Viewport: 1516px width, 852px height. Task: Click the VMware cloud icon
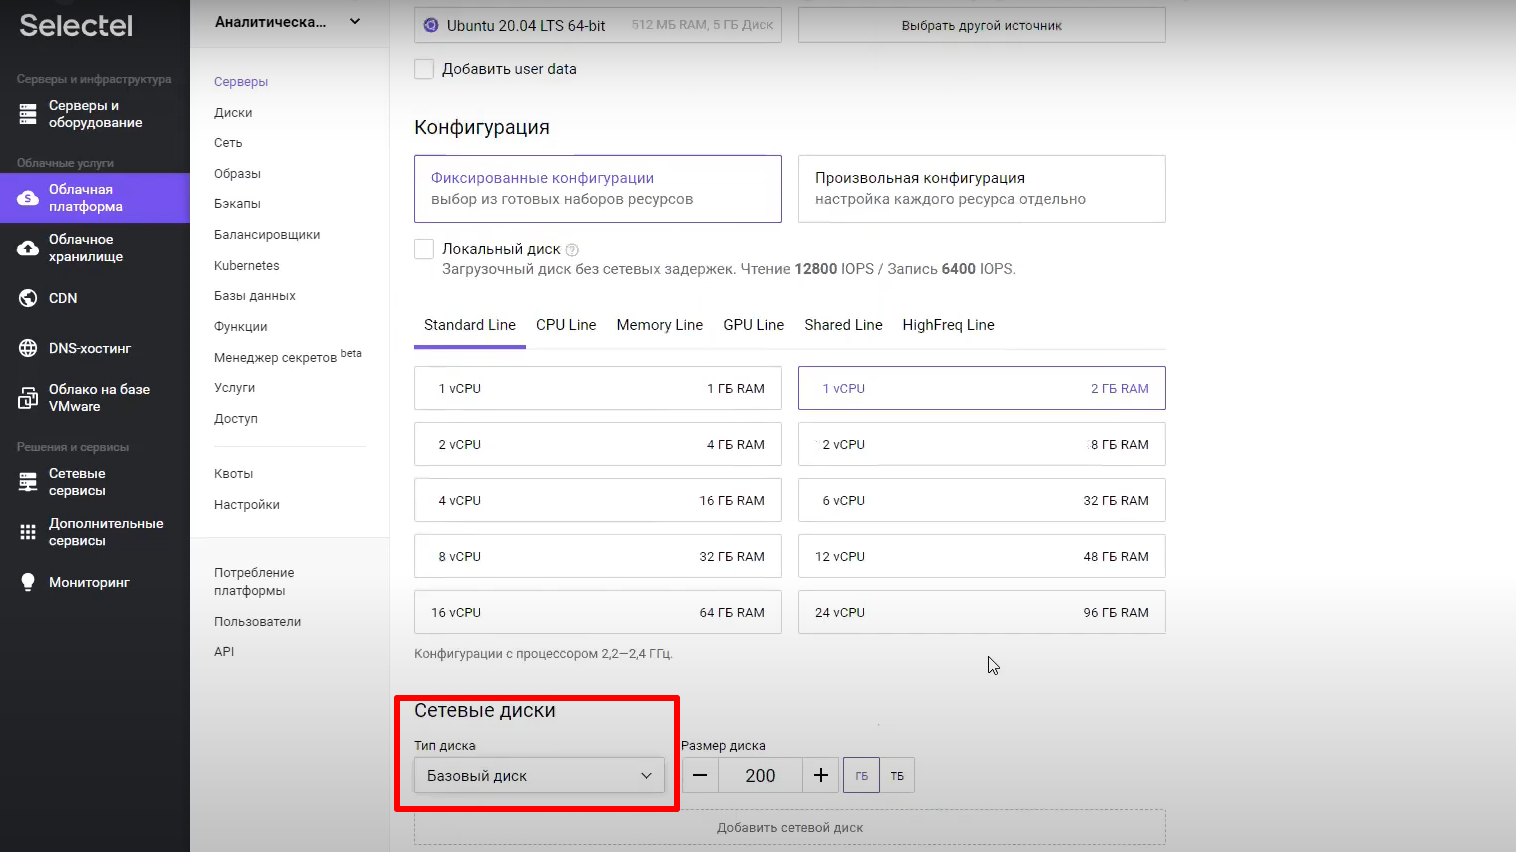click(x=28, y=398)
